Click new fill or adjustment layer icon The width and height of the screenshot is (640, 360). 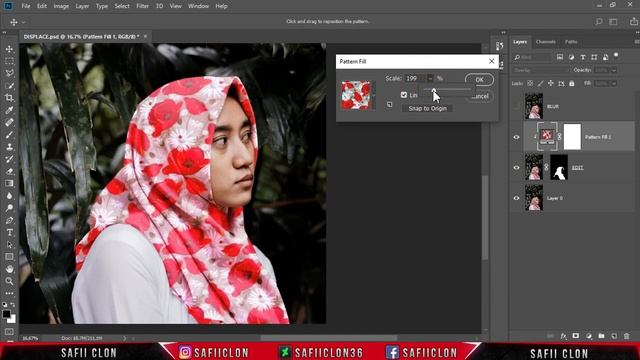click(x=589, y=336)
